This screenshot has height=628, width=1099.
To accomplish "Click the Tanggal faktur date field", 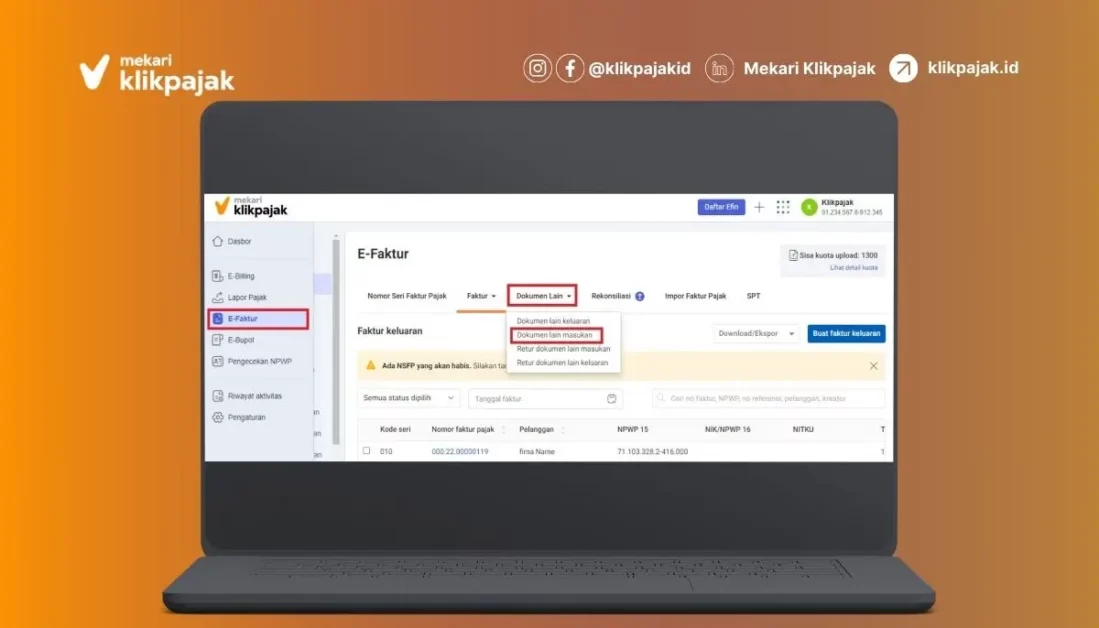I will tap(545, 399).
